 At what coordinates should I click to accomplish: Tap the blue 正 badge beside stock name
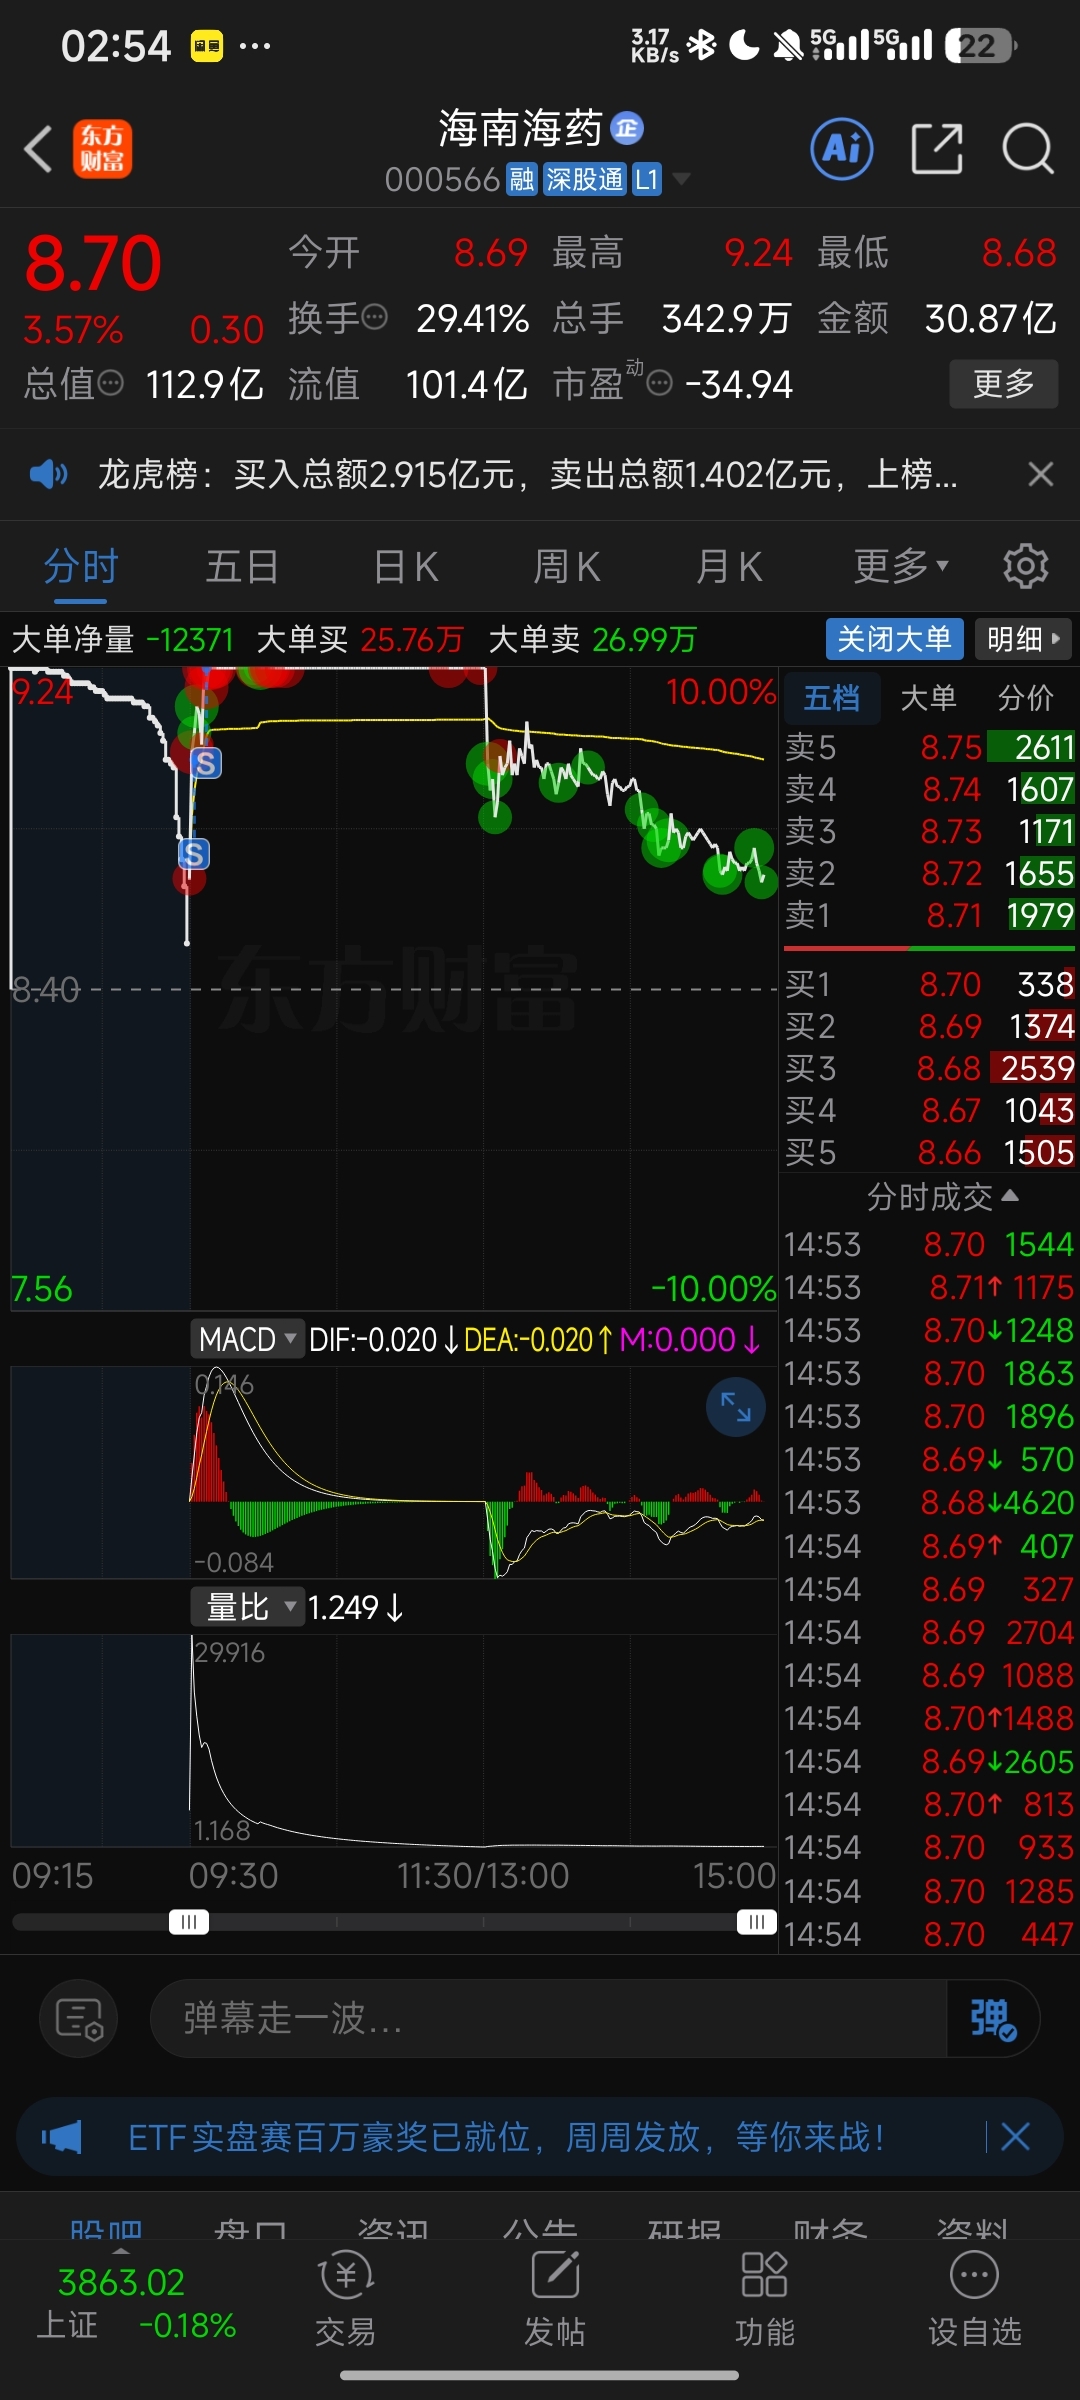(x=627, y=128)
